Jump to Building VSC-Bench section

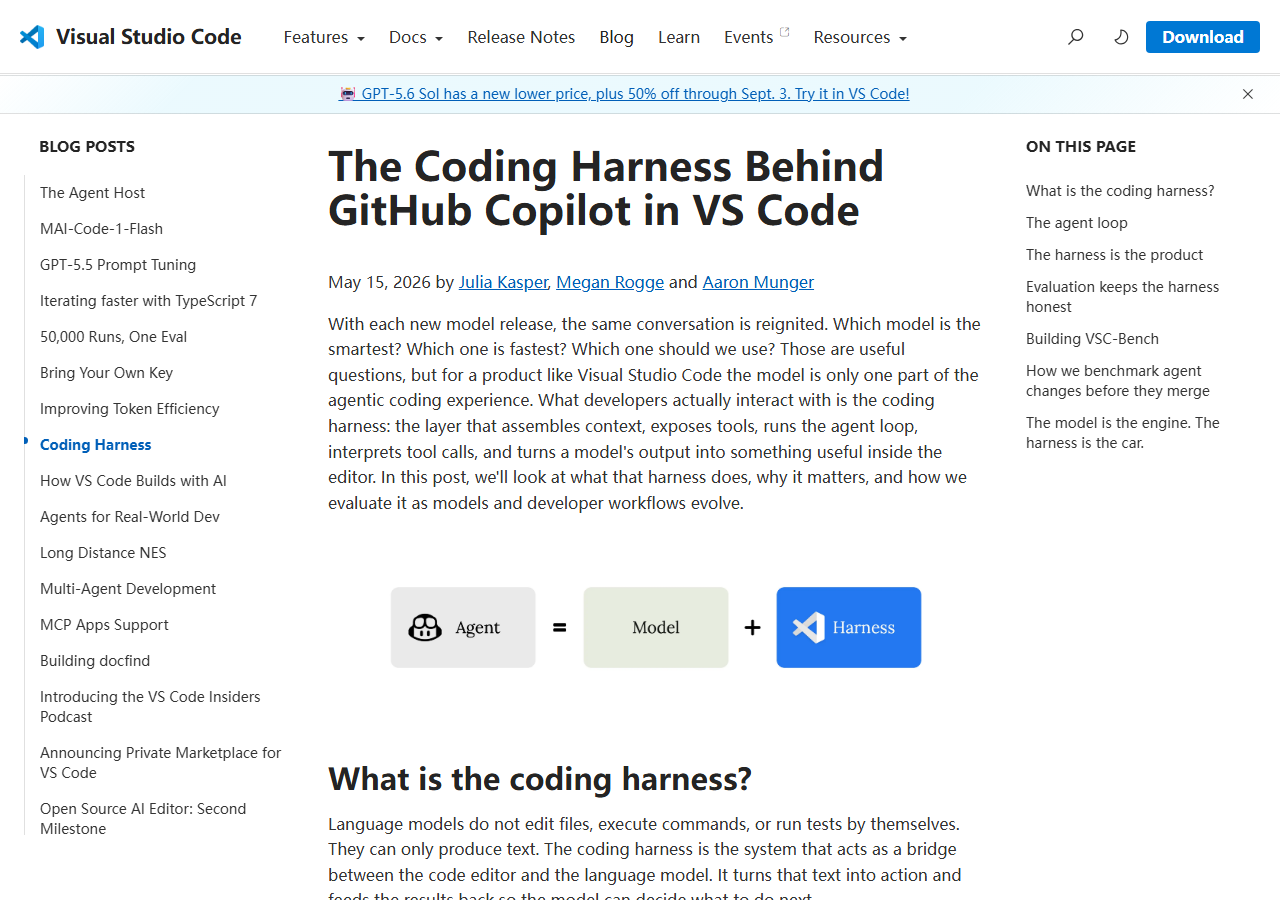(1092, 339)
